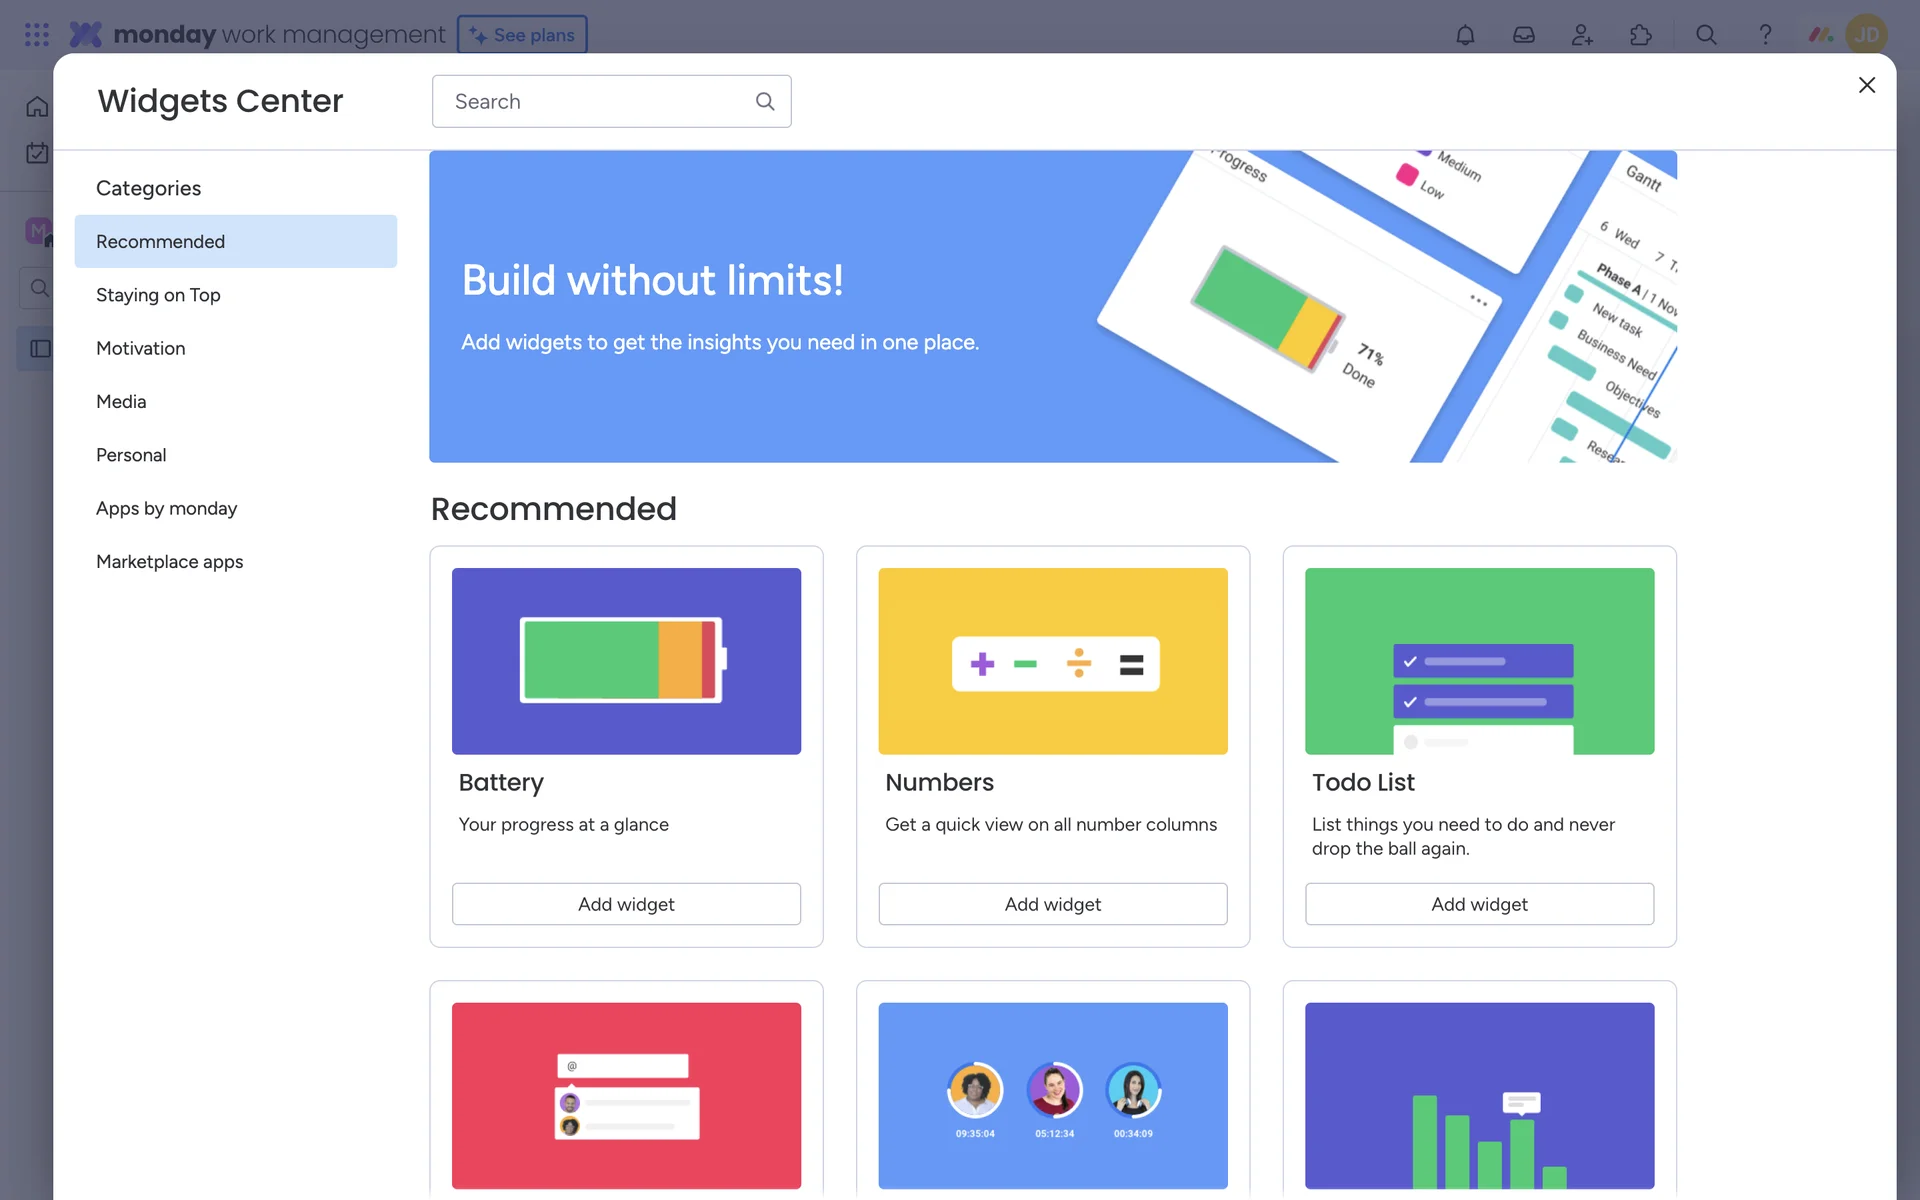Open the notifications bell icon
The width and height of the screenshot is (1920, 1200).
1465,35
